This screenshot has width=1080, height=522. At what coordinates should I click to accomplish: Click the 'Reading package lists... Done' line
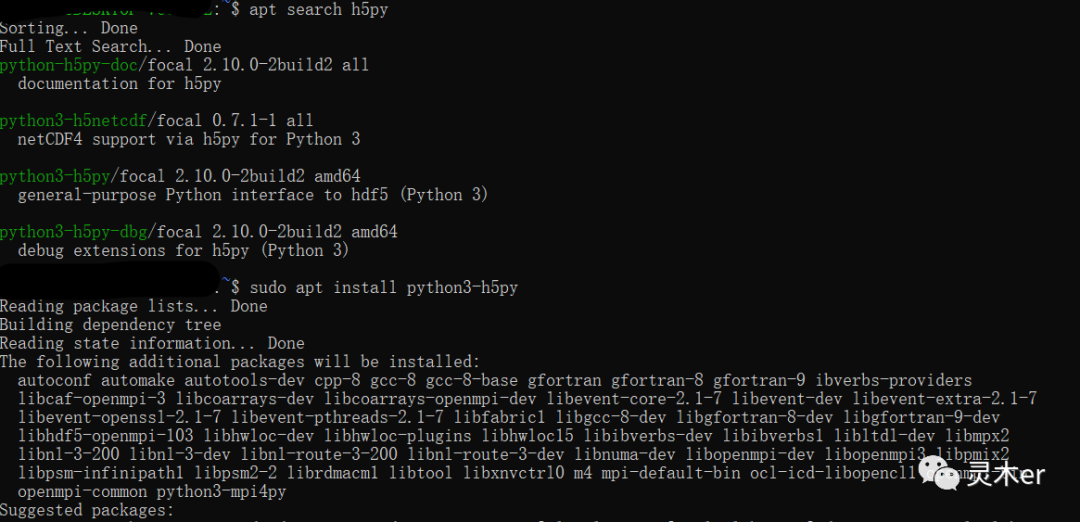point(133,306)
